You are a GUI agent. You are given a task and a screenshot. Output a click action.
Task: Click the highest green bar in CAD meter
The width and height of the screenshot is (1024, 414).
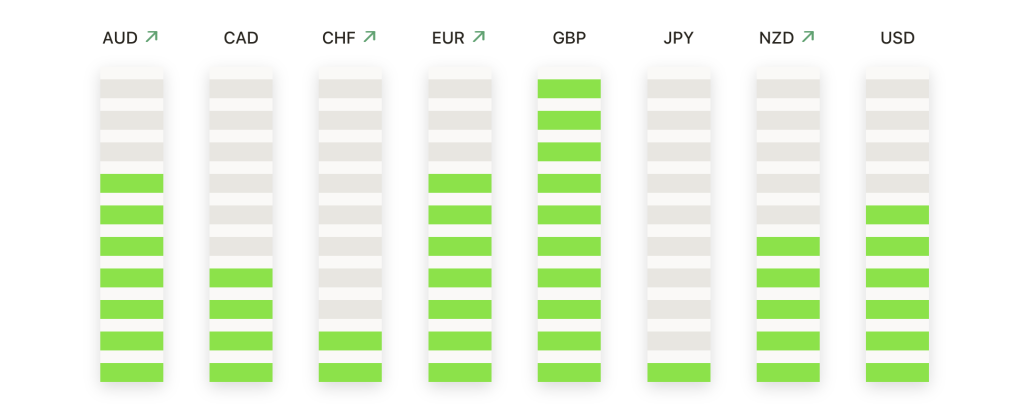pos(241,278)
